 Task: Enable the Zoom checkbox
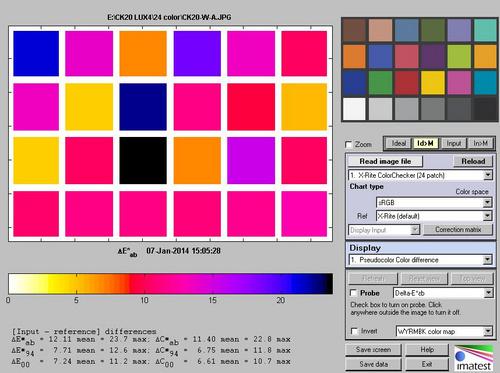tap(349, 144)
